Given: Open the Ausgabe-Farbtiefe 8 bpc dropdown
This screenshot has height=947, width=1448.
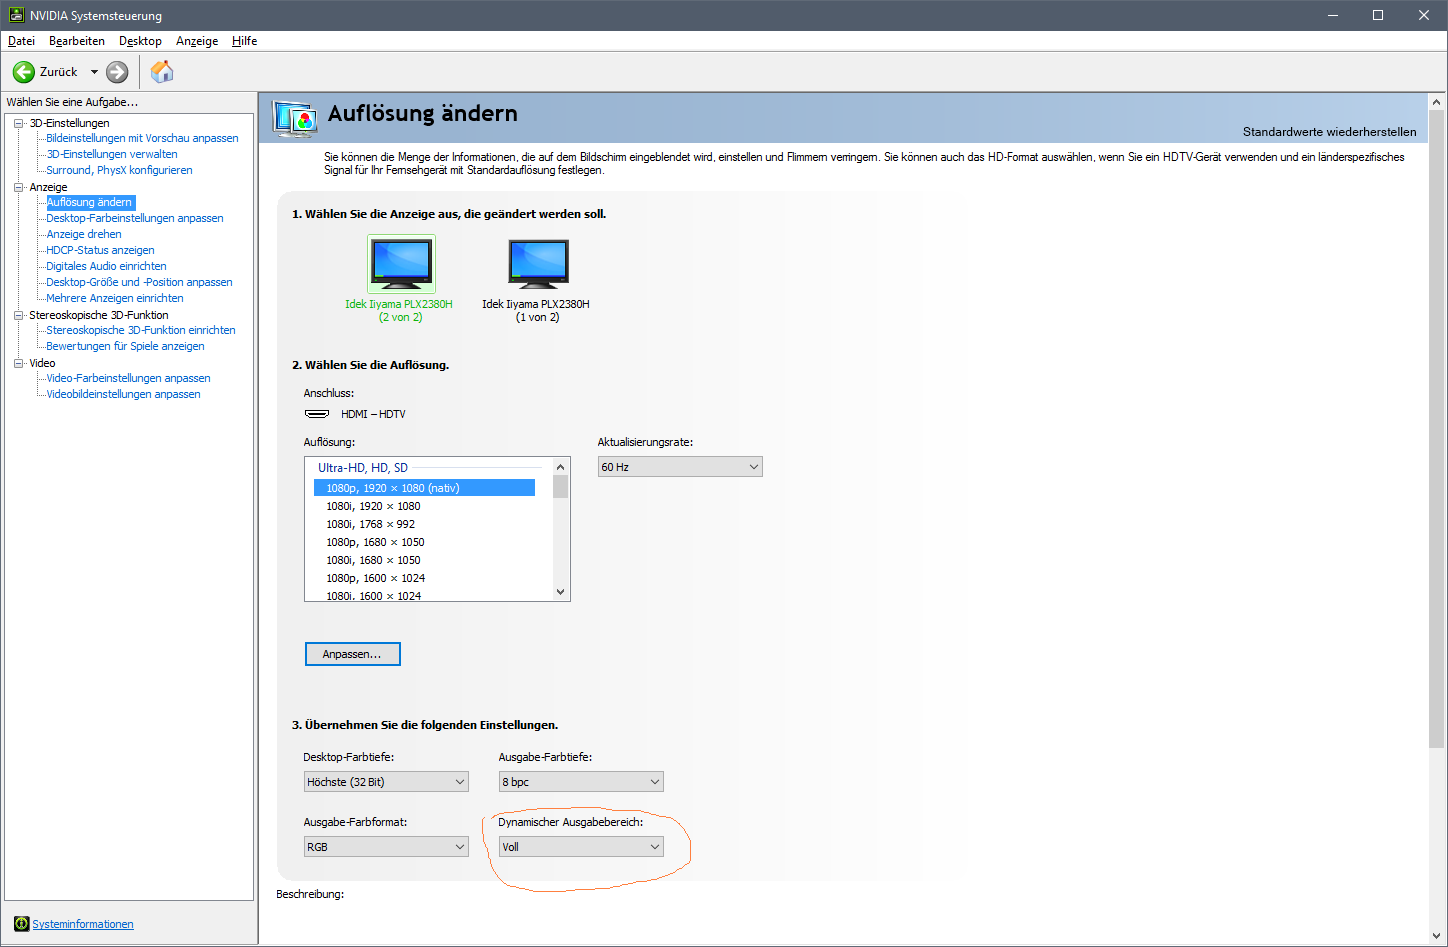Looking at the screenshot, I should (x=581, y=782).
